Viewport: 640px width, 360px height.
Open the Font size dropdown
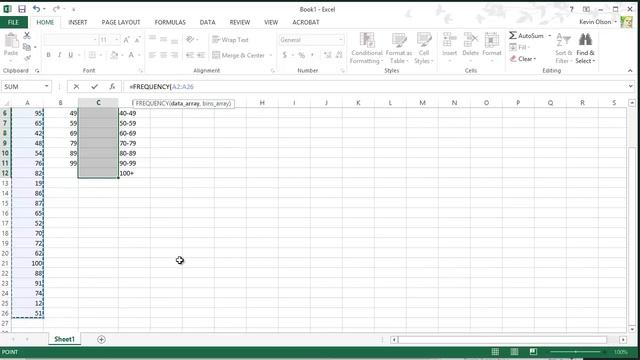116,40
